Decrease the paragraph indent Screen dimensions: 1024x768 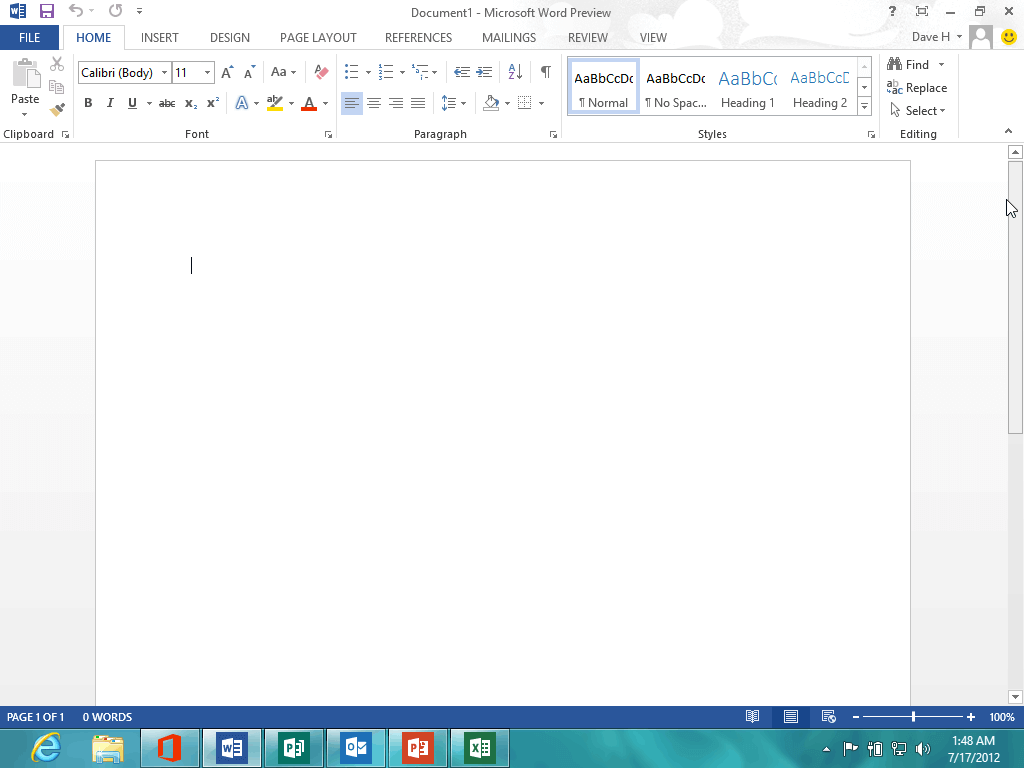coord(462,72)
